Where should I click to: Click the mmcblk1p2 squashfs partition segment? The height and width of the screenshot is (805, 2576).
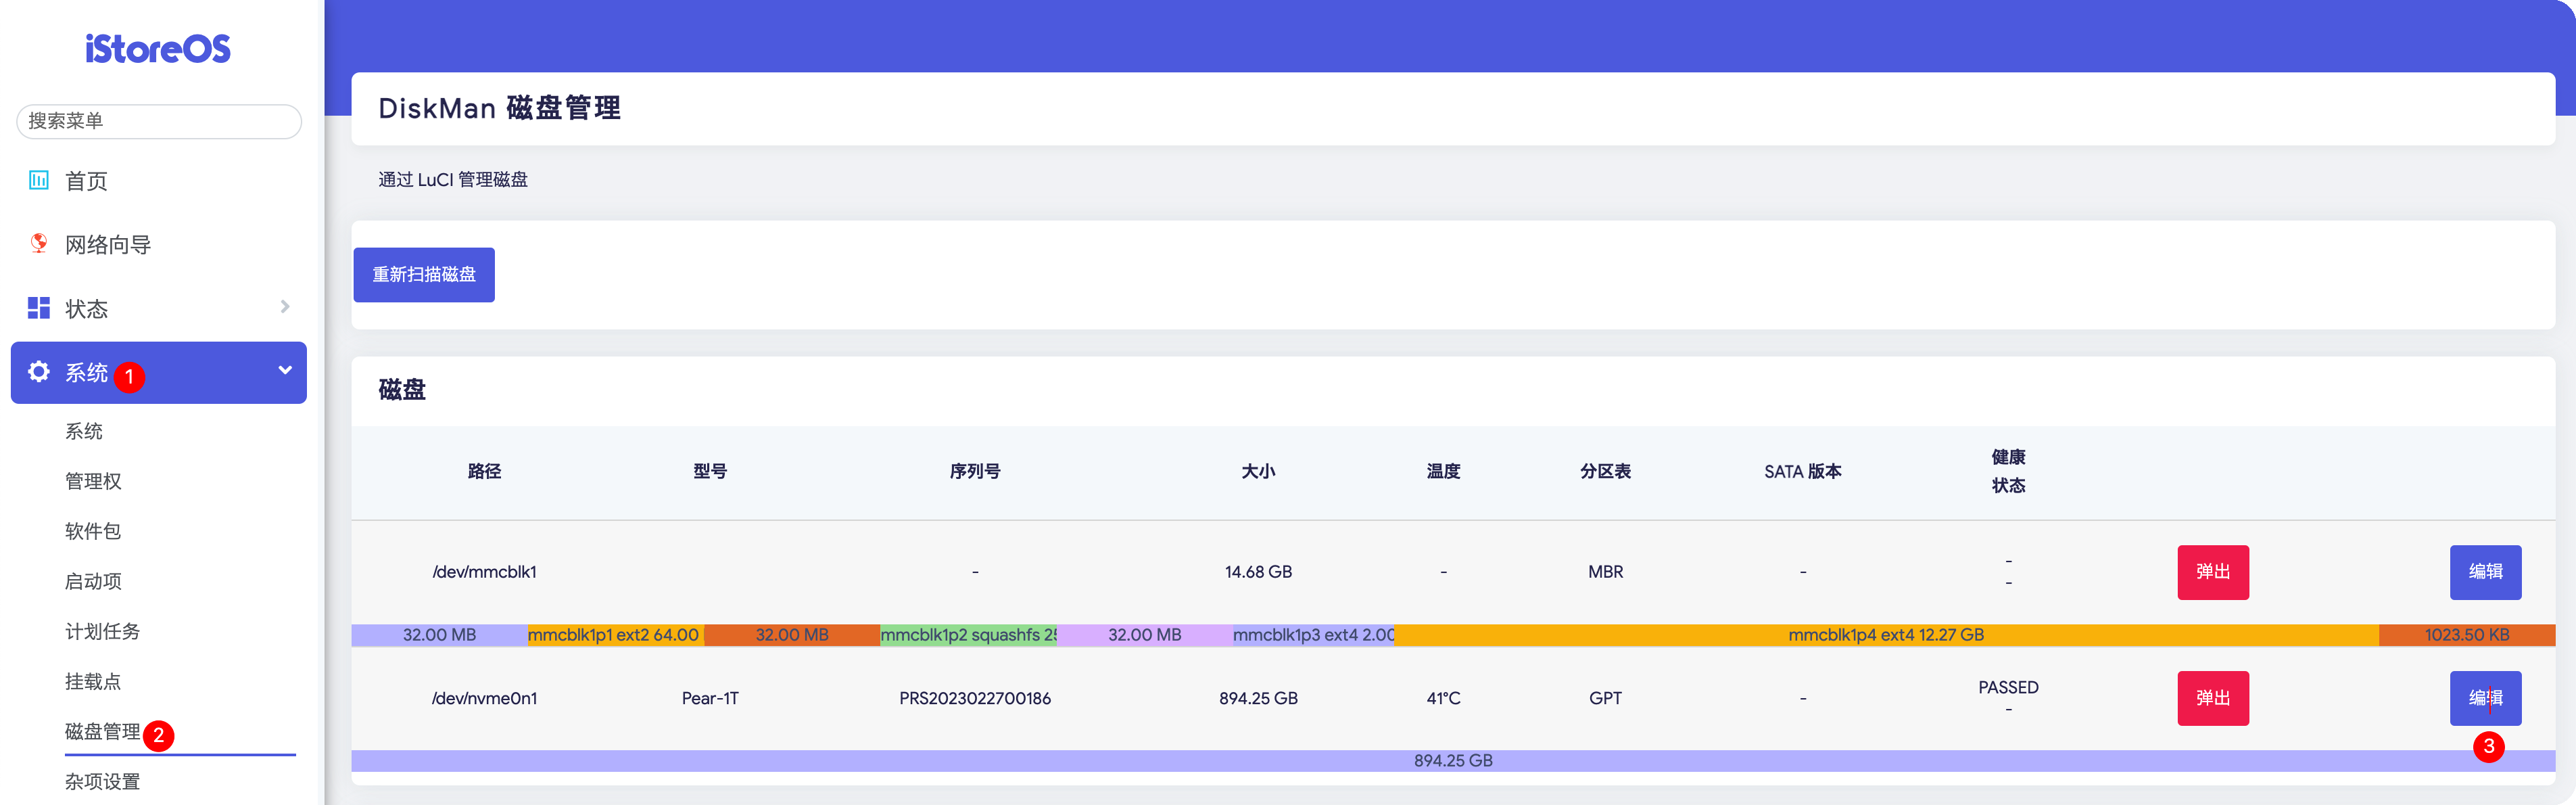coord(969,635)
